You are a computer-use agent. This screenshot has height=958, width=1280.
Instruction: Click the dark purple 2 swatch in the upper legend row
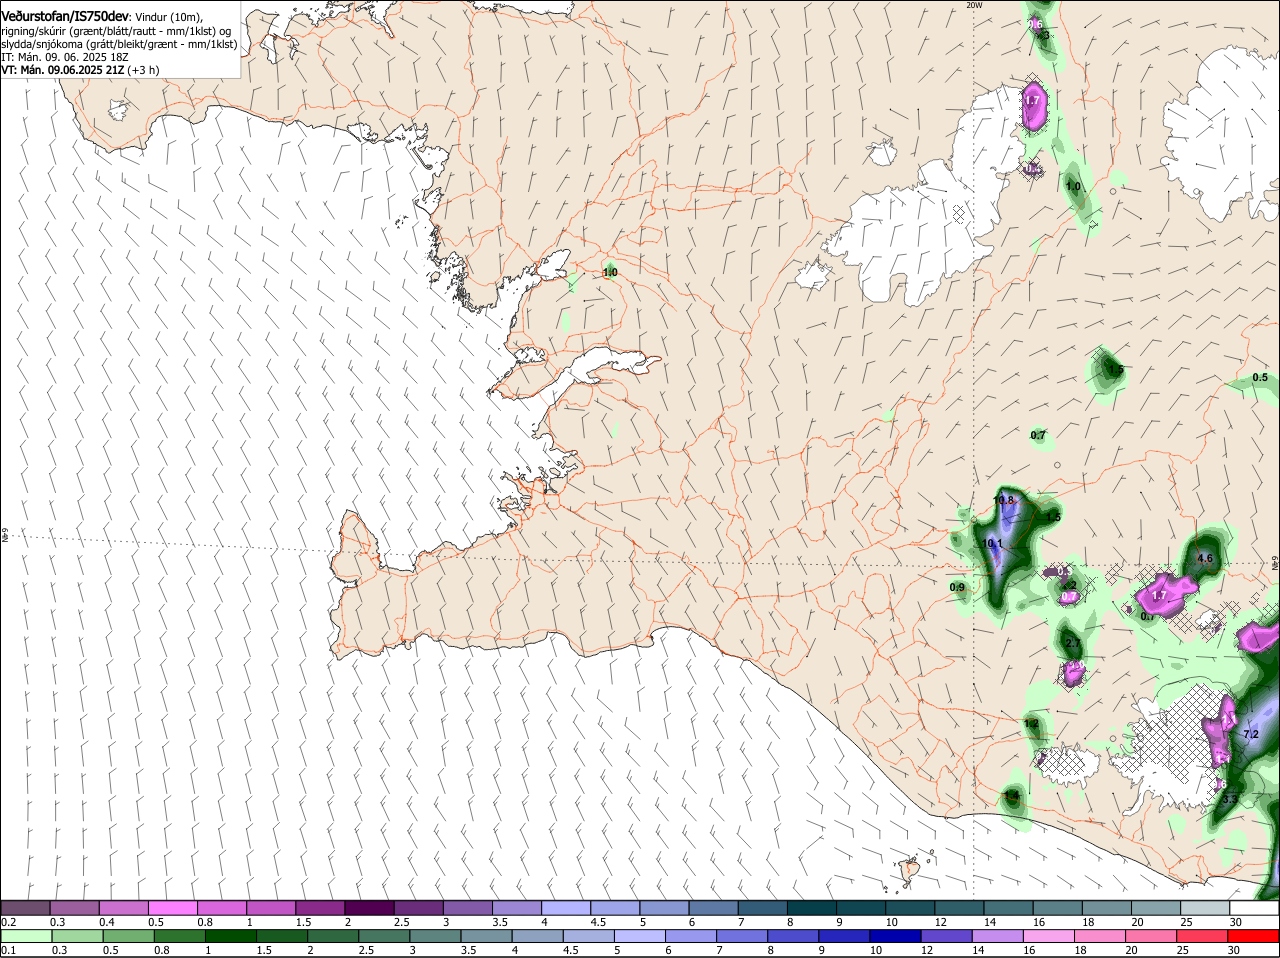[370, 907]
